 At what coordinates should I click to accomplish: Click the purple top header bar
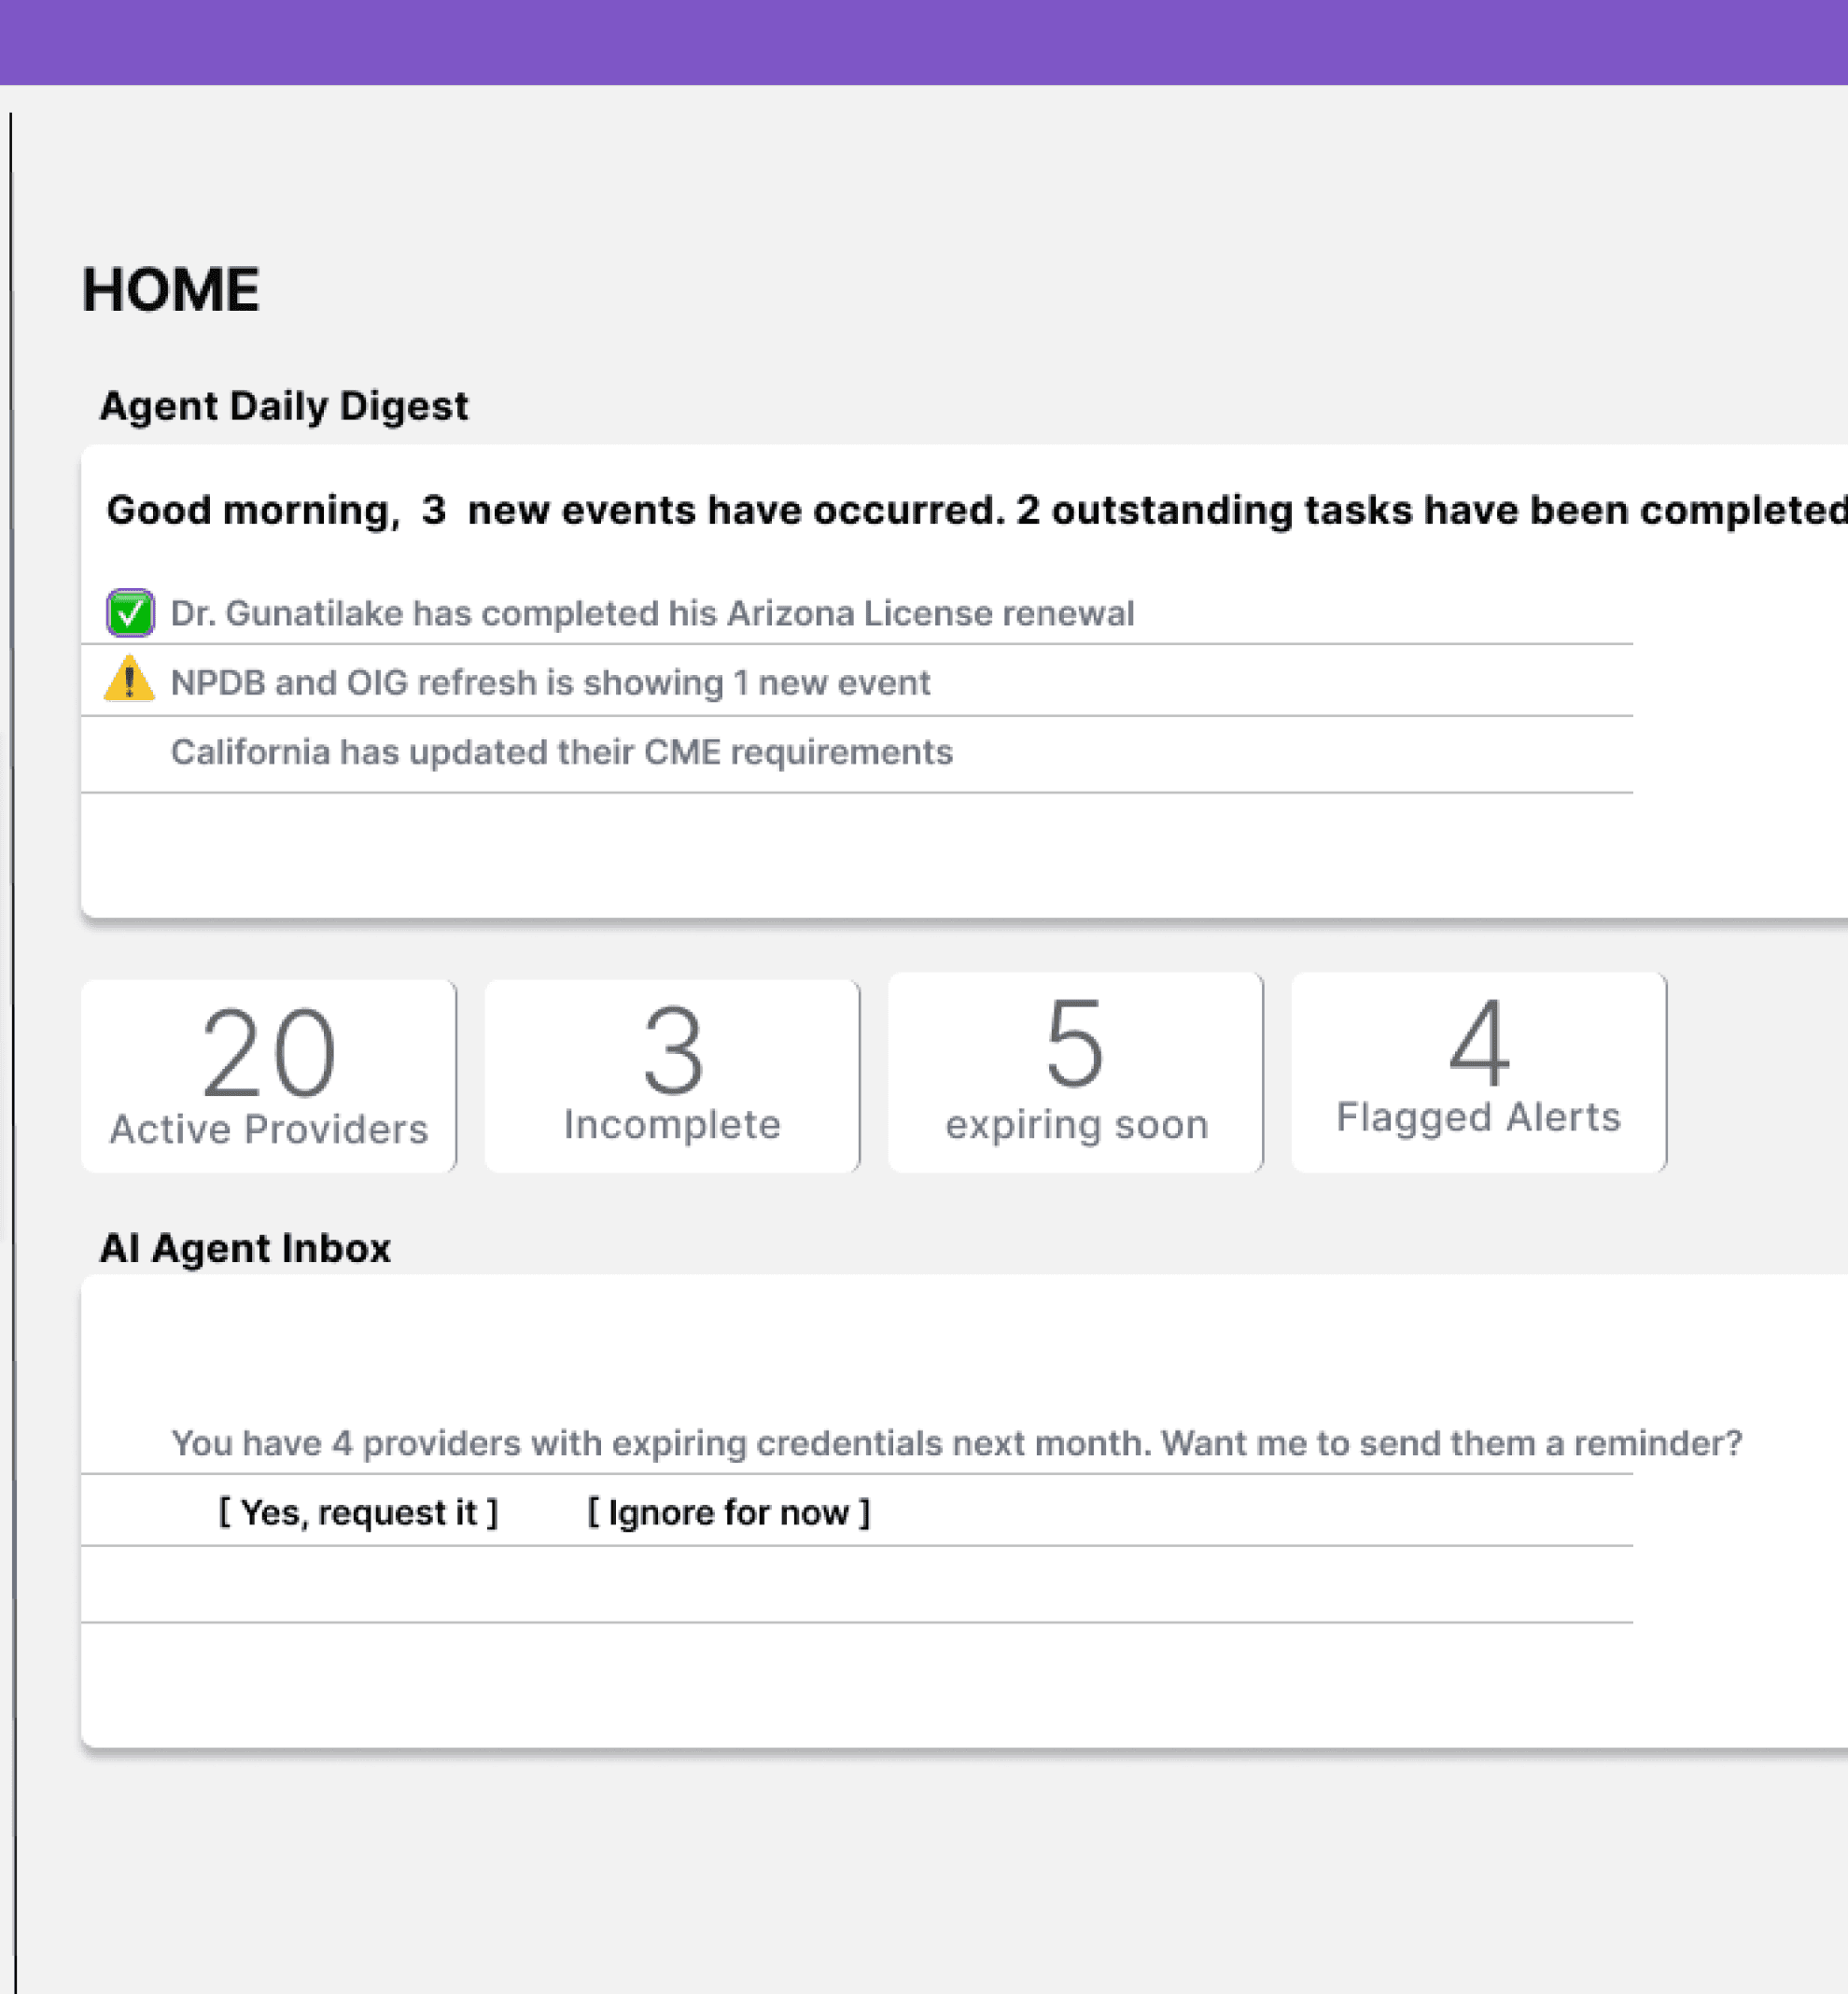(x=924, y=42)
